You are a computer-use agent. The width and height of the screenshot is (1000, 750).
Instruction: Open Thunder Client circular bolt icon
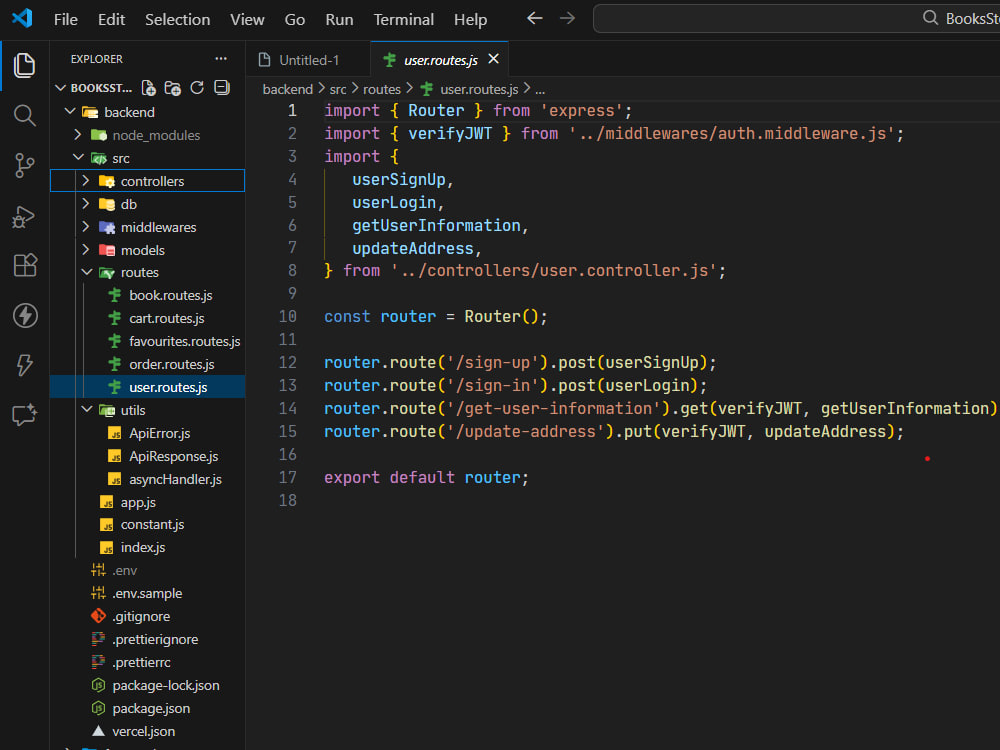coord(24,315)
